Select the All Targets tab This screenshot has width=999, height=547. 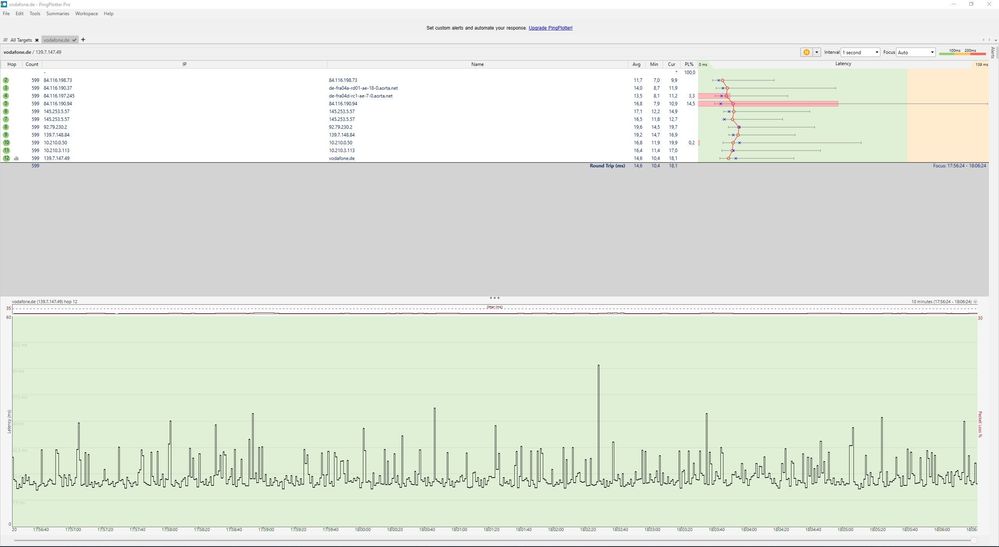point(20,40)
